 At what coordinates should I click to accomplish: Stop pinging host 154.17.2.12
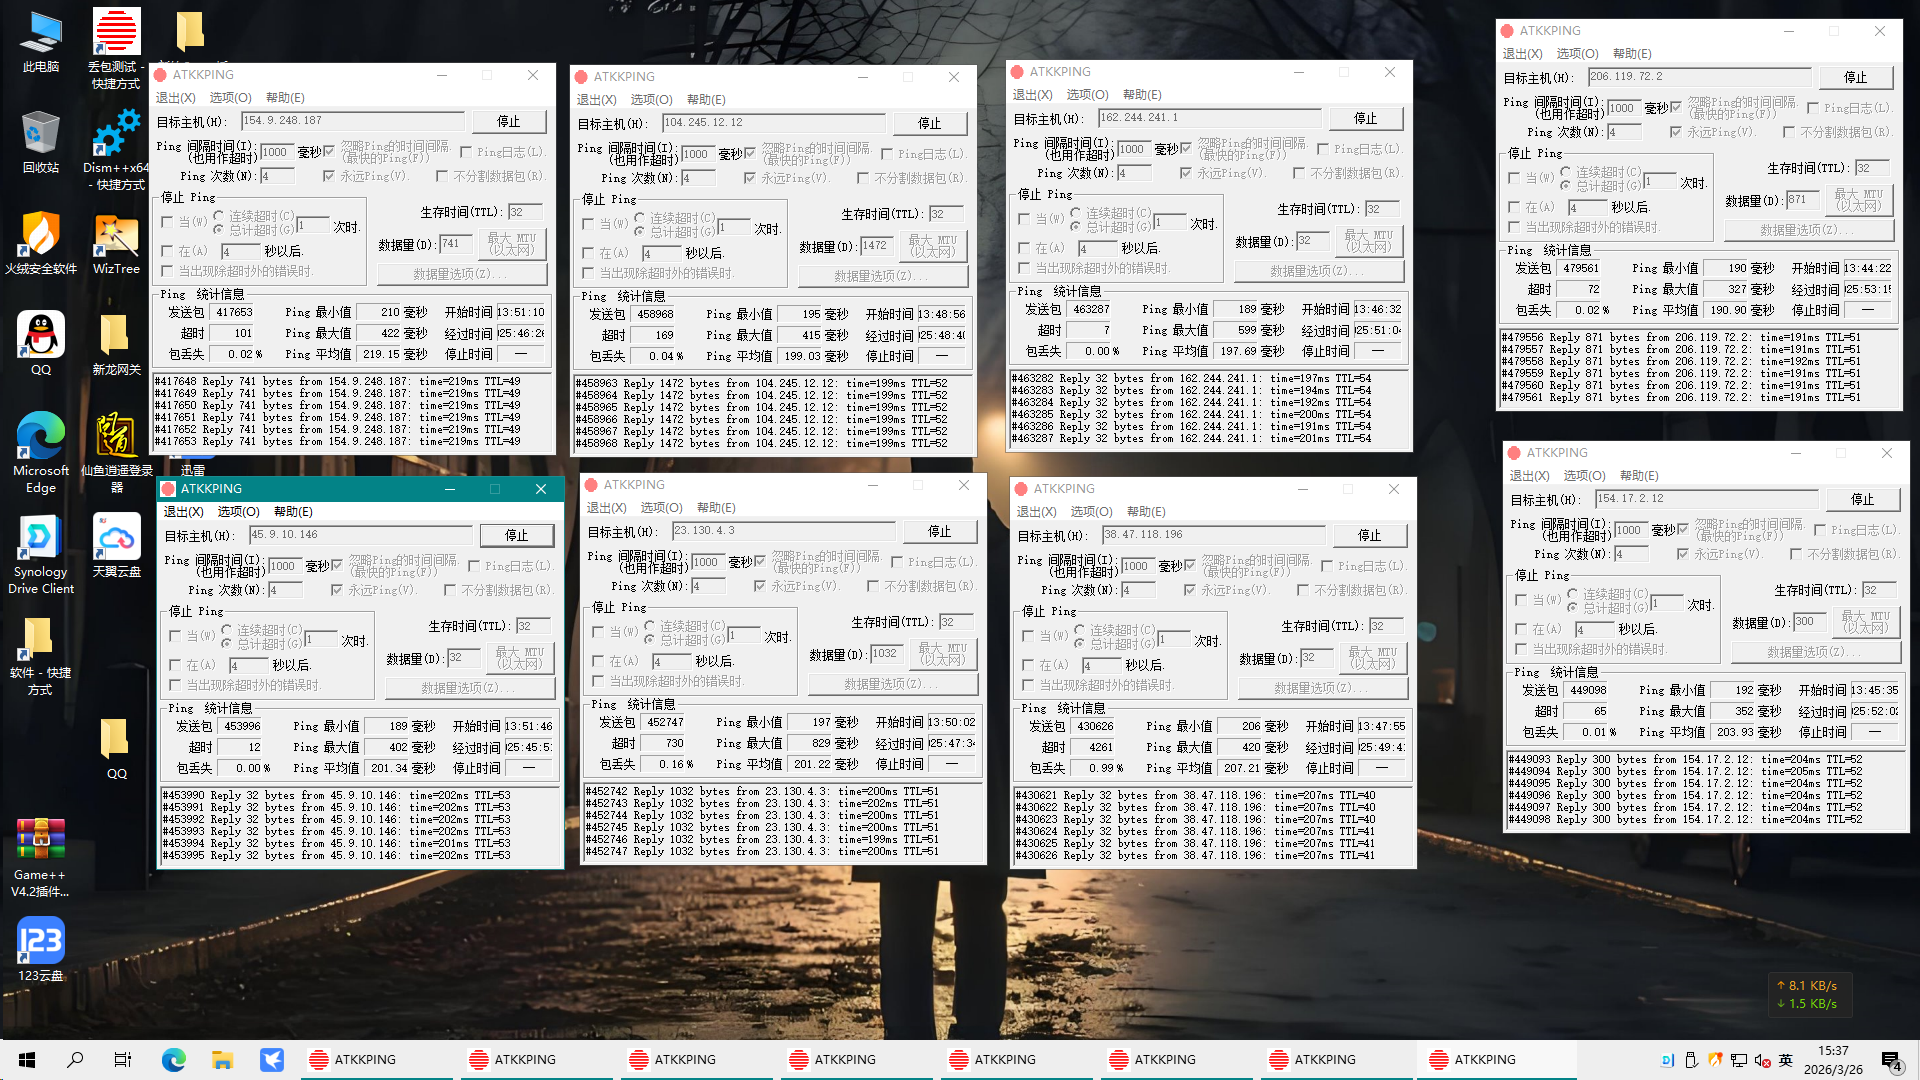(x=1863, y=499)
